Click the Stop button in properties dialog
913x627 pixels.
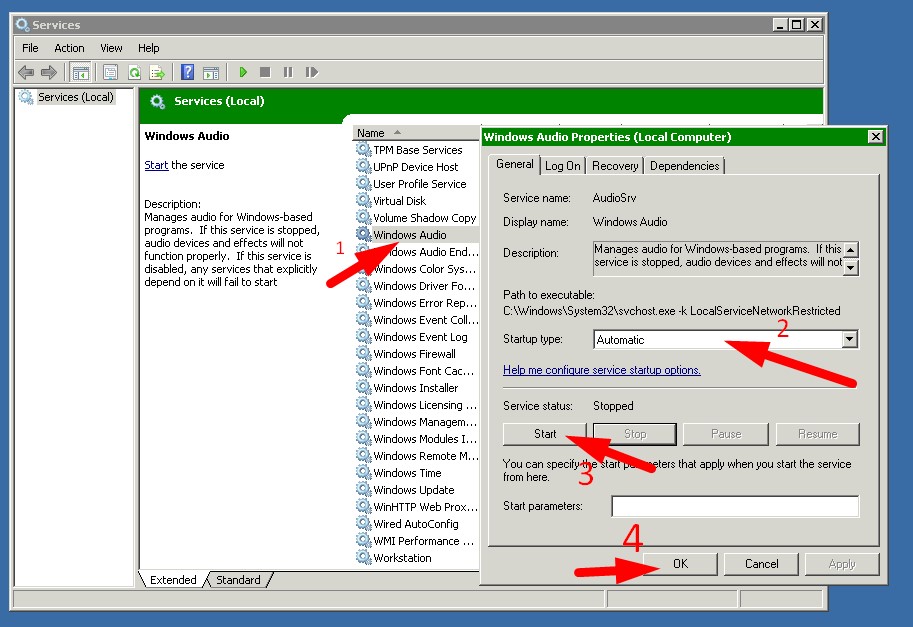coord(635,434)
